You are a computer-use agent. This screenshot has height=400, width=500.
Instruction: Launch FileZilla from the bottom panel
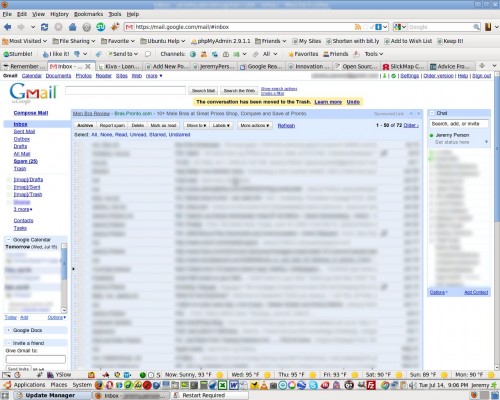371,385
